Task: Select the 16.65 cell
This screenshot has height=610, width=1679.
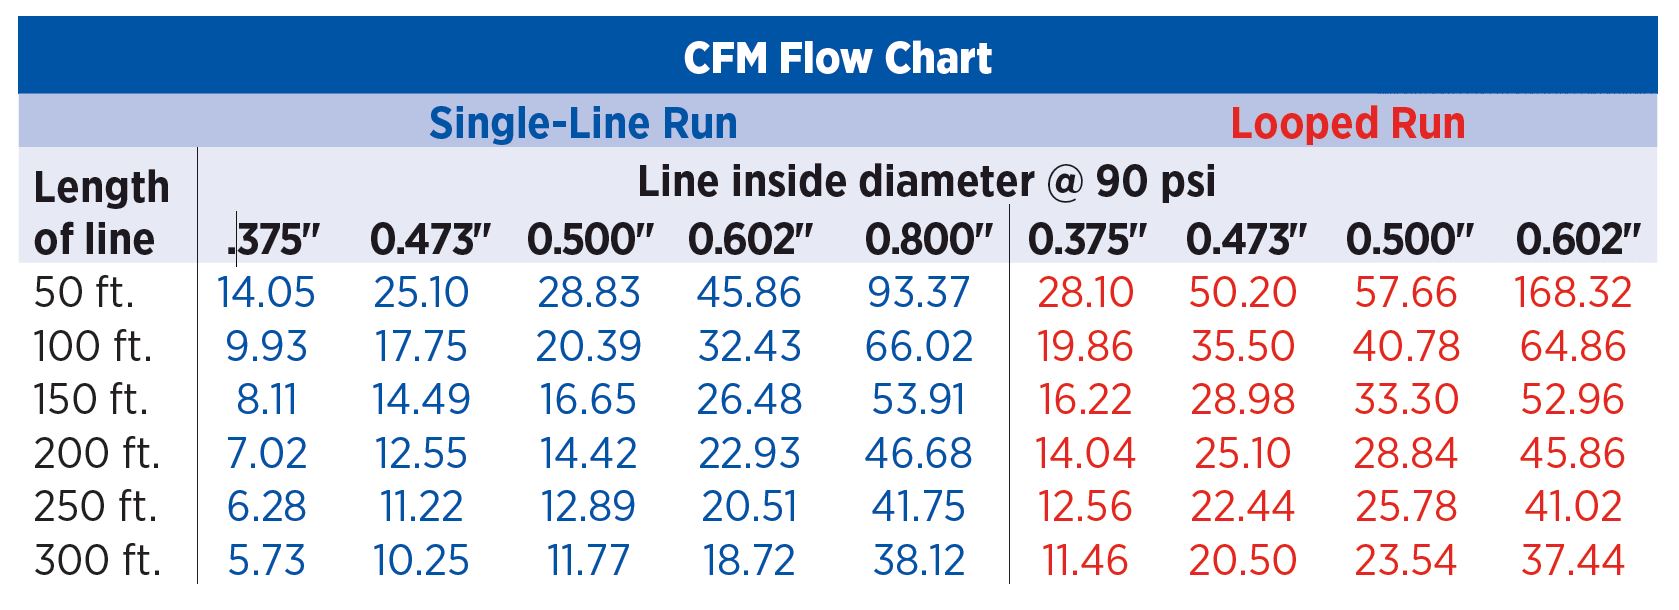Action: coord(588,400)
